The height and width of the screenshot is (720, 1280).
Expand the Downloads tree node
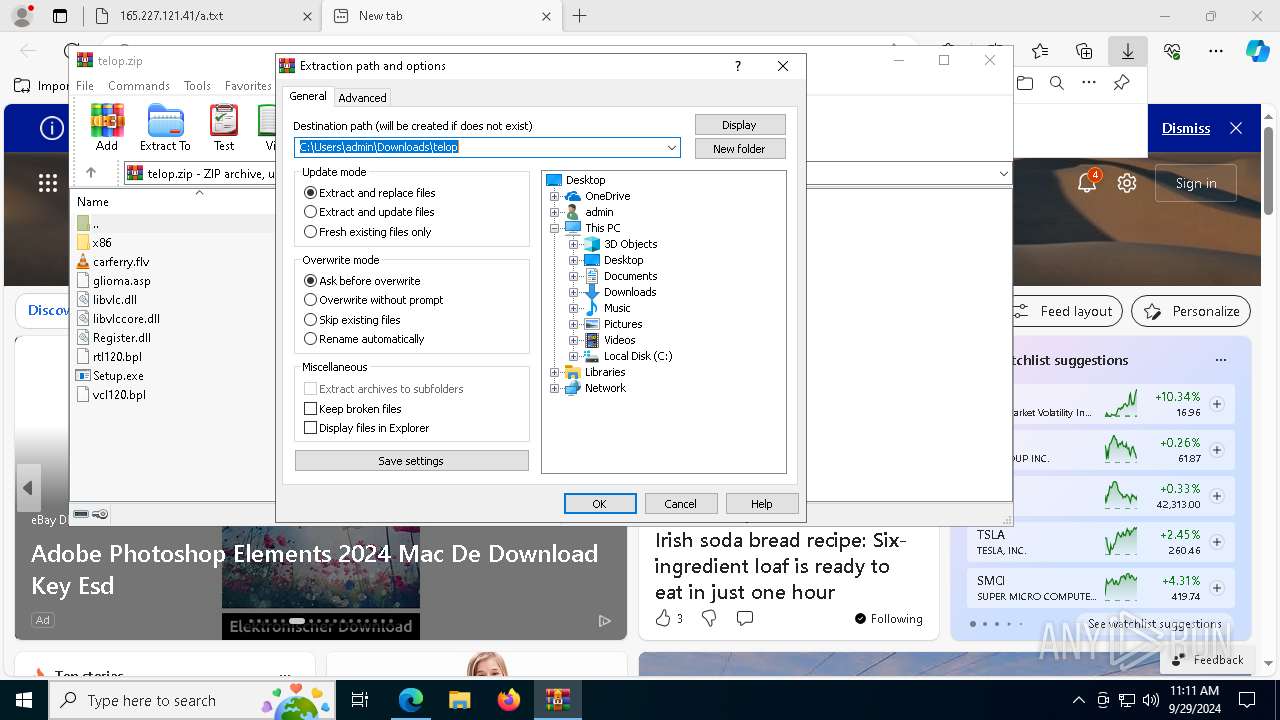(x=574, y=292)
